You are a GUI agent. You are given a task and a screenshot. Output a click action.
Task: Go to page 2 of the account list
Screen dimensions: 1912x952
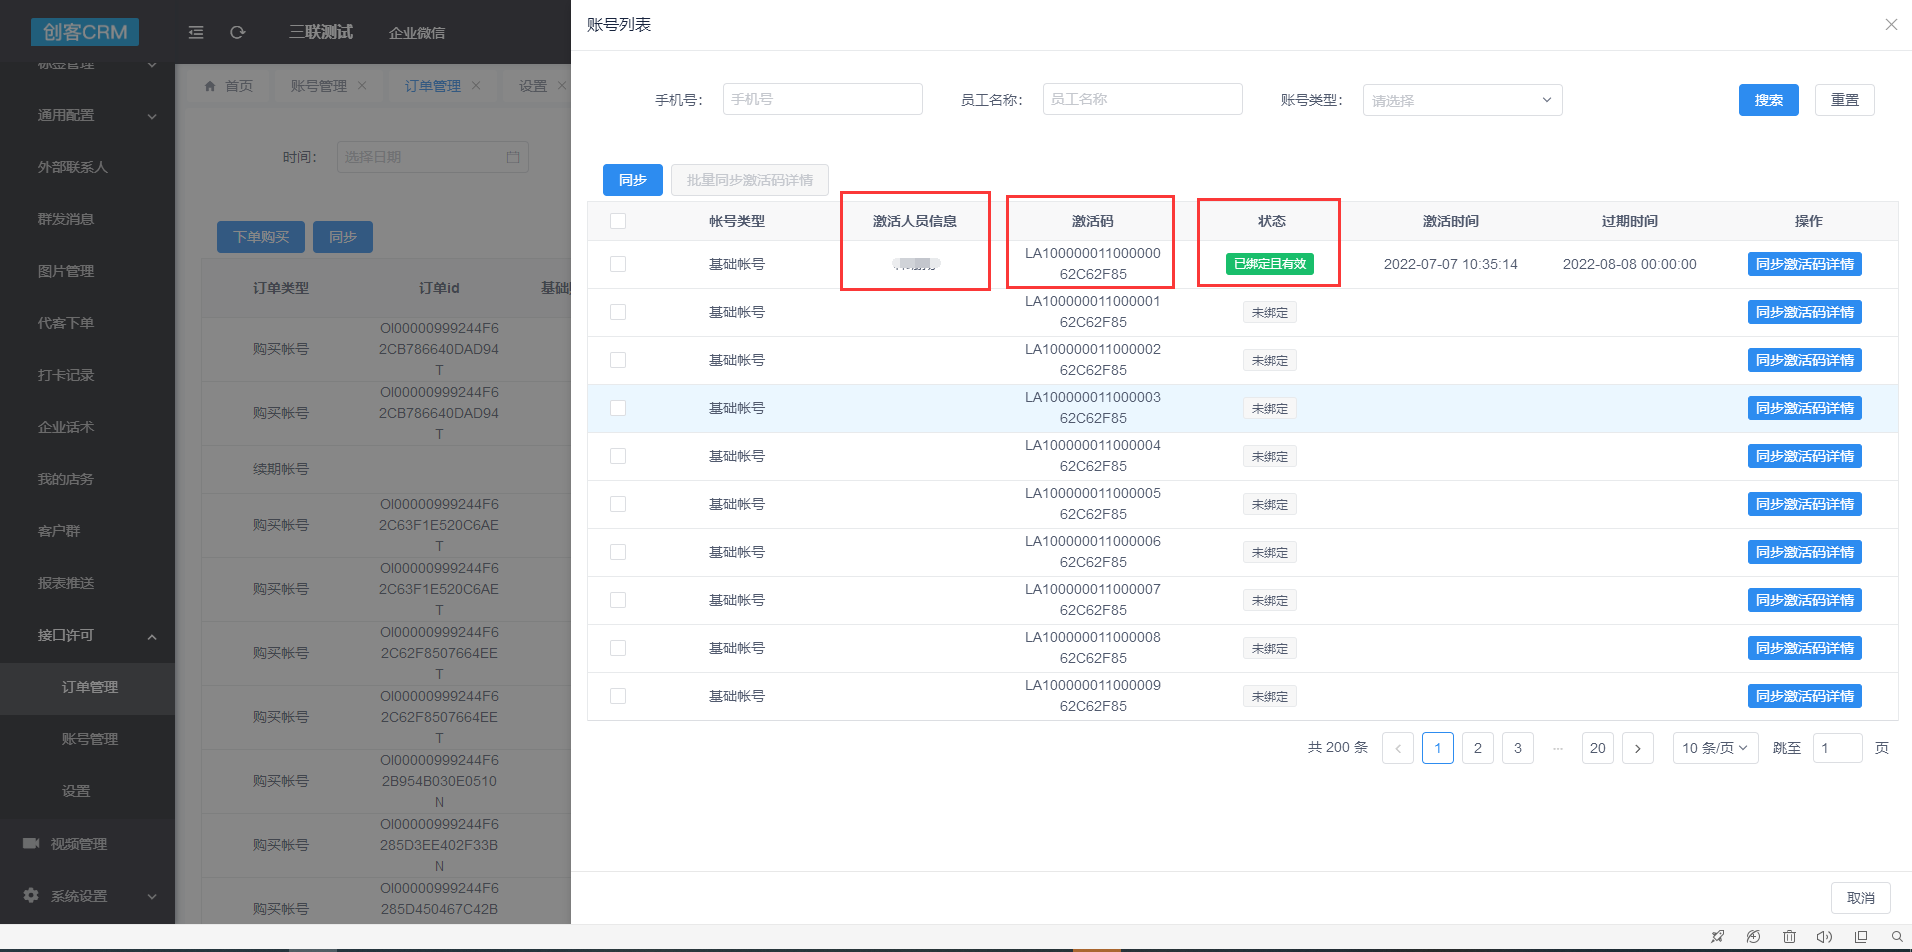[1478, 748]
